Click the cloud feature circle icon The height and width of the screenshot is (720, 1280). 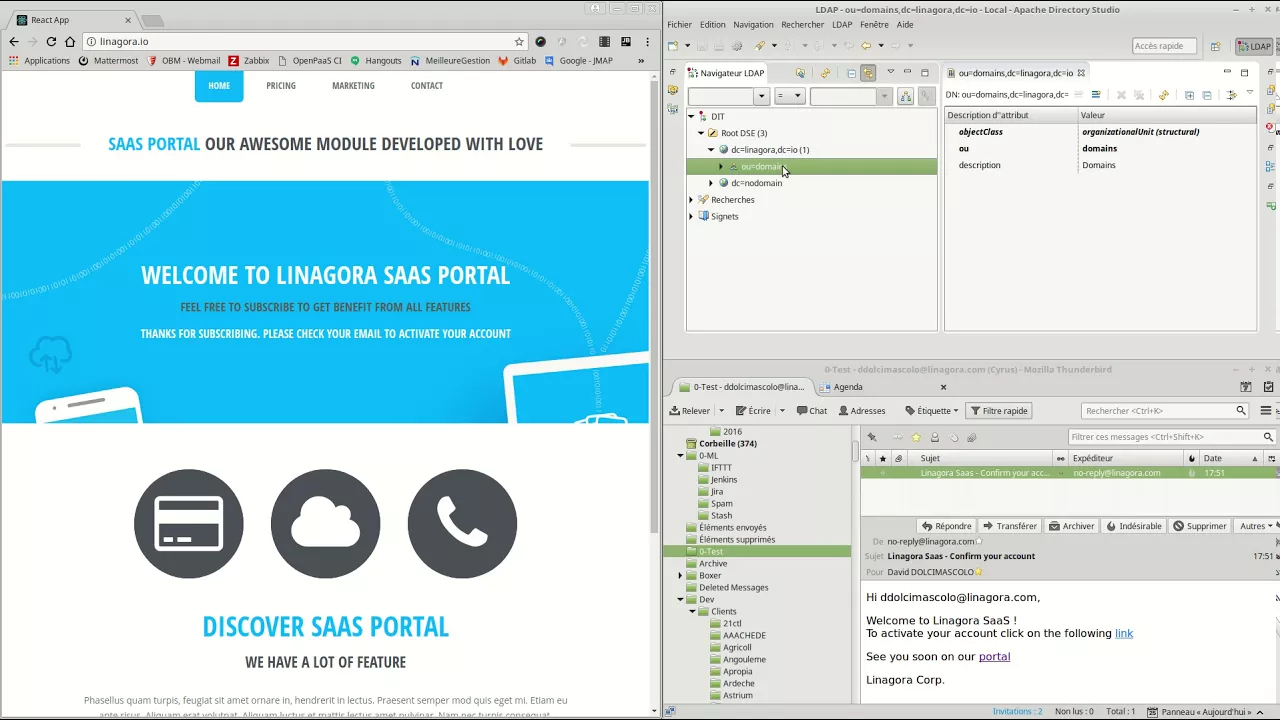coord(325,523)
